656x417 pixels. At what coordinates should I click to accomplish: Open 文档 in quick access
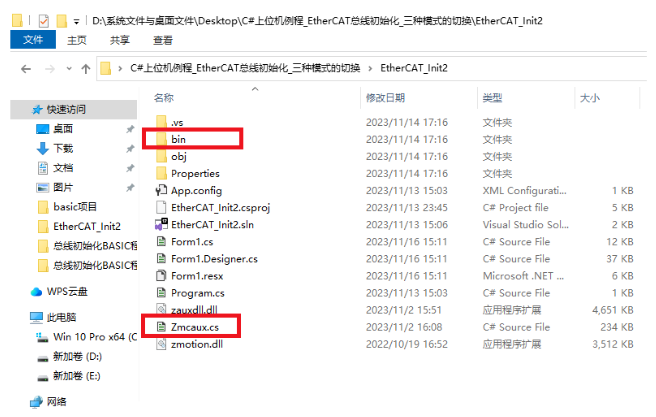pos(63,168)
